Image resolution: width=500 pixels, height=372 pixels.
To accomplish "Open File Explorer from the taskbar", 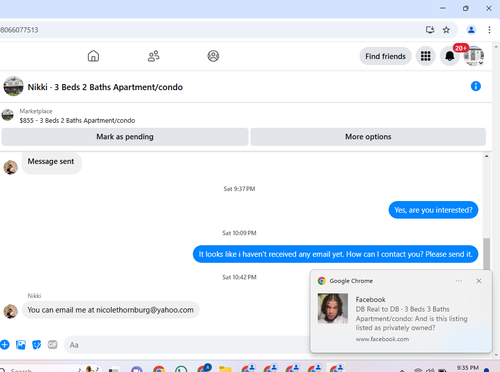I will 225,369.
